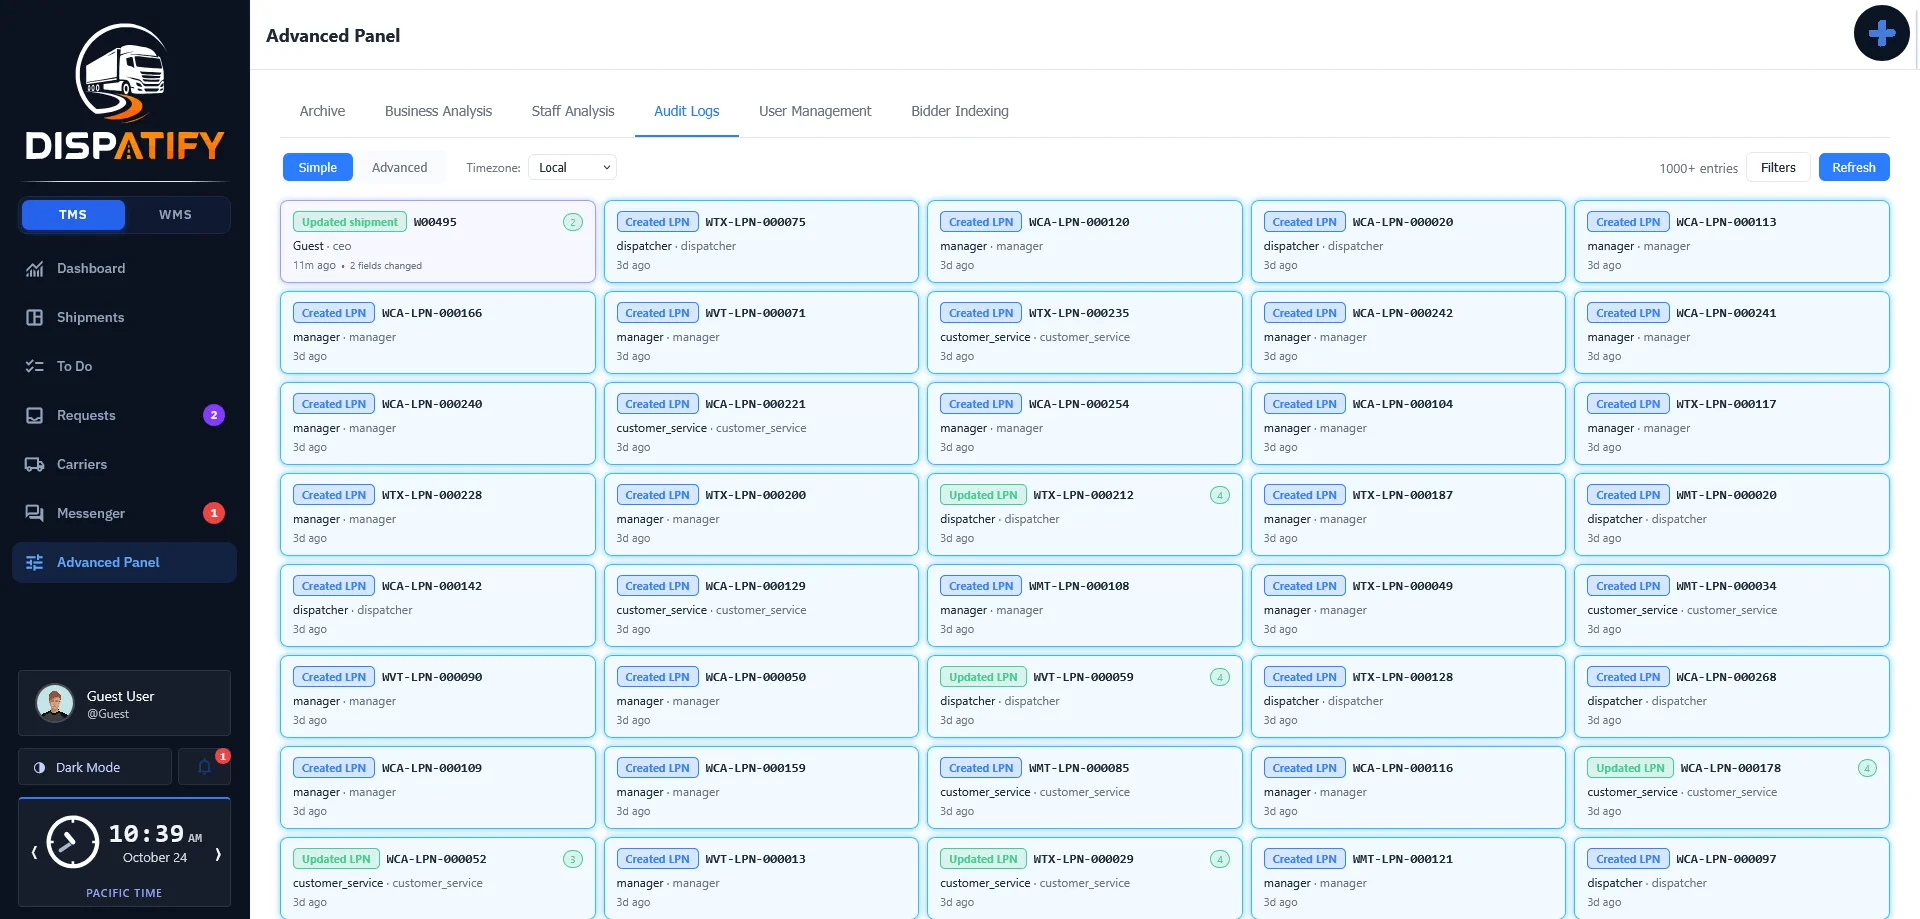
Task: Click the Requests count badge
Action: pos(214,415)
